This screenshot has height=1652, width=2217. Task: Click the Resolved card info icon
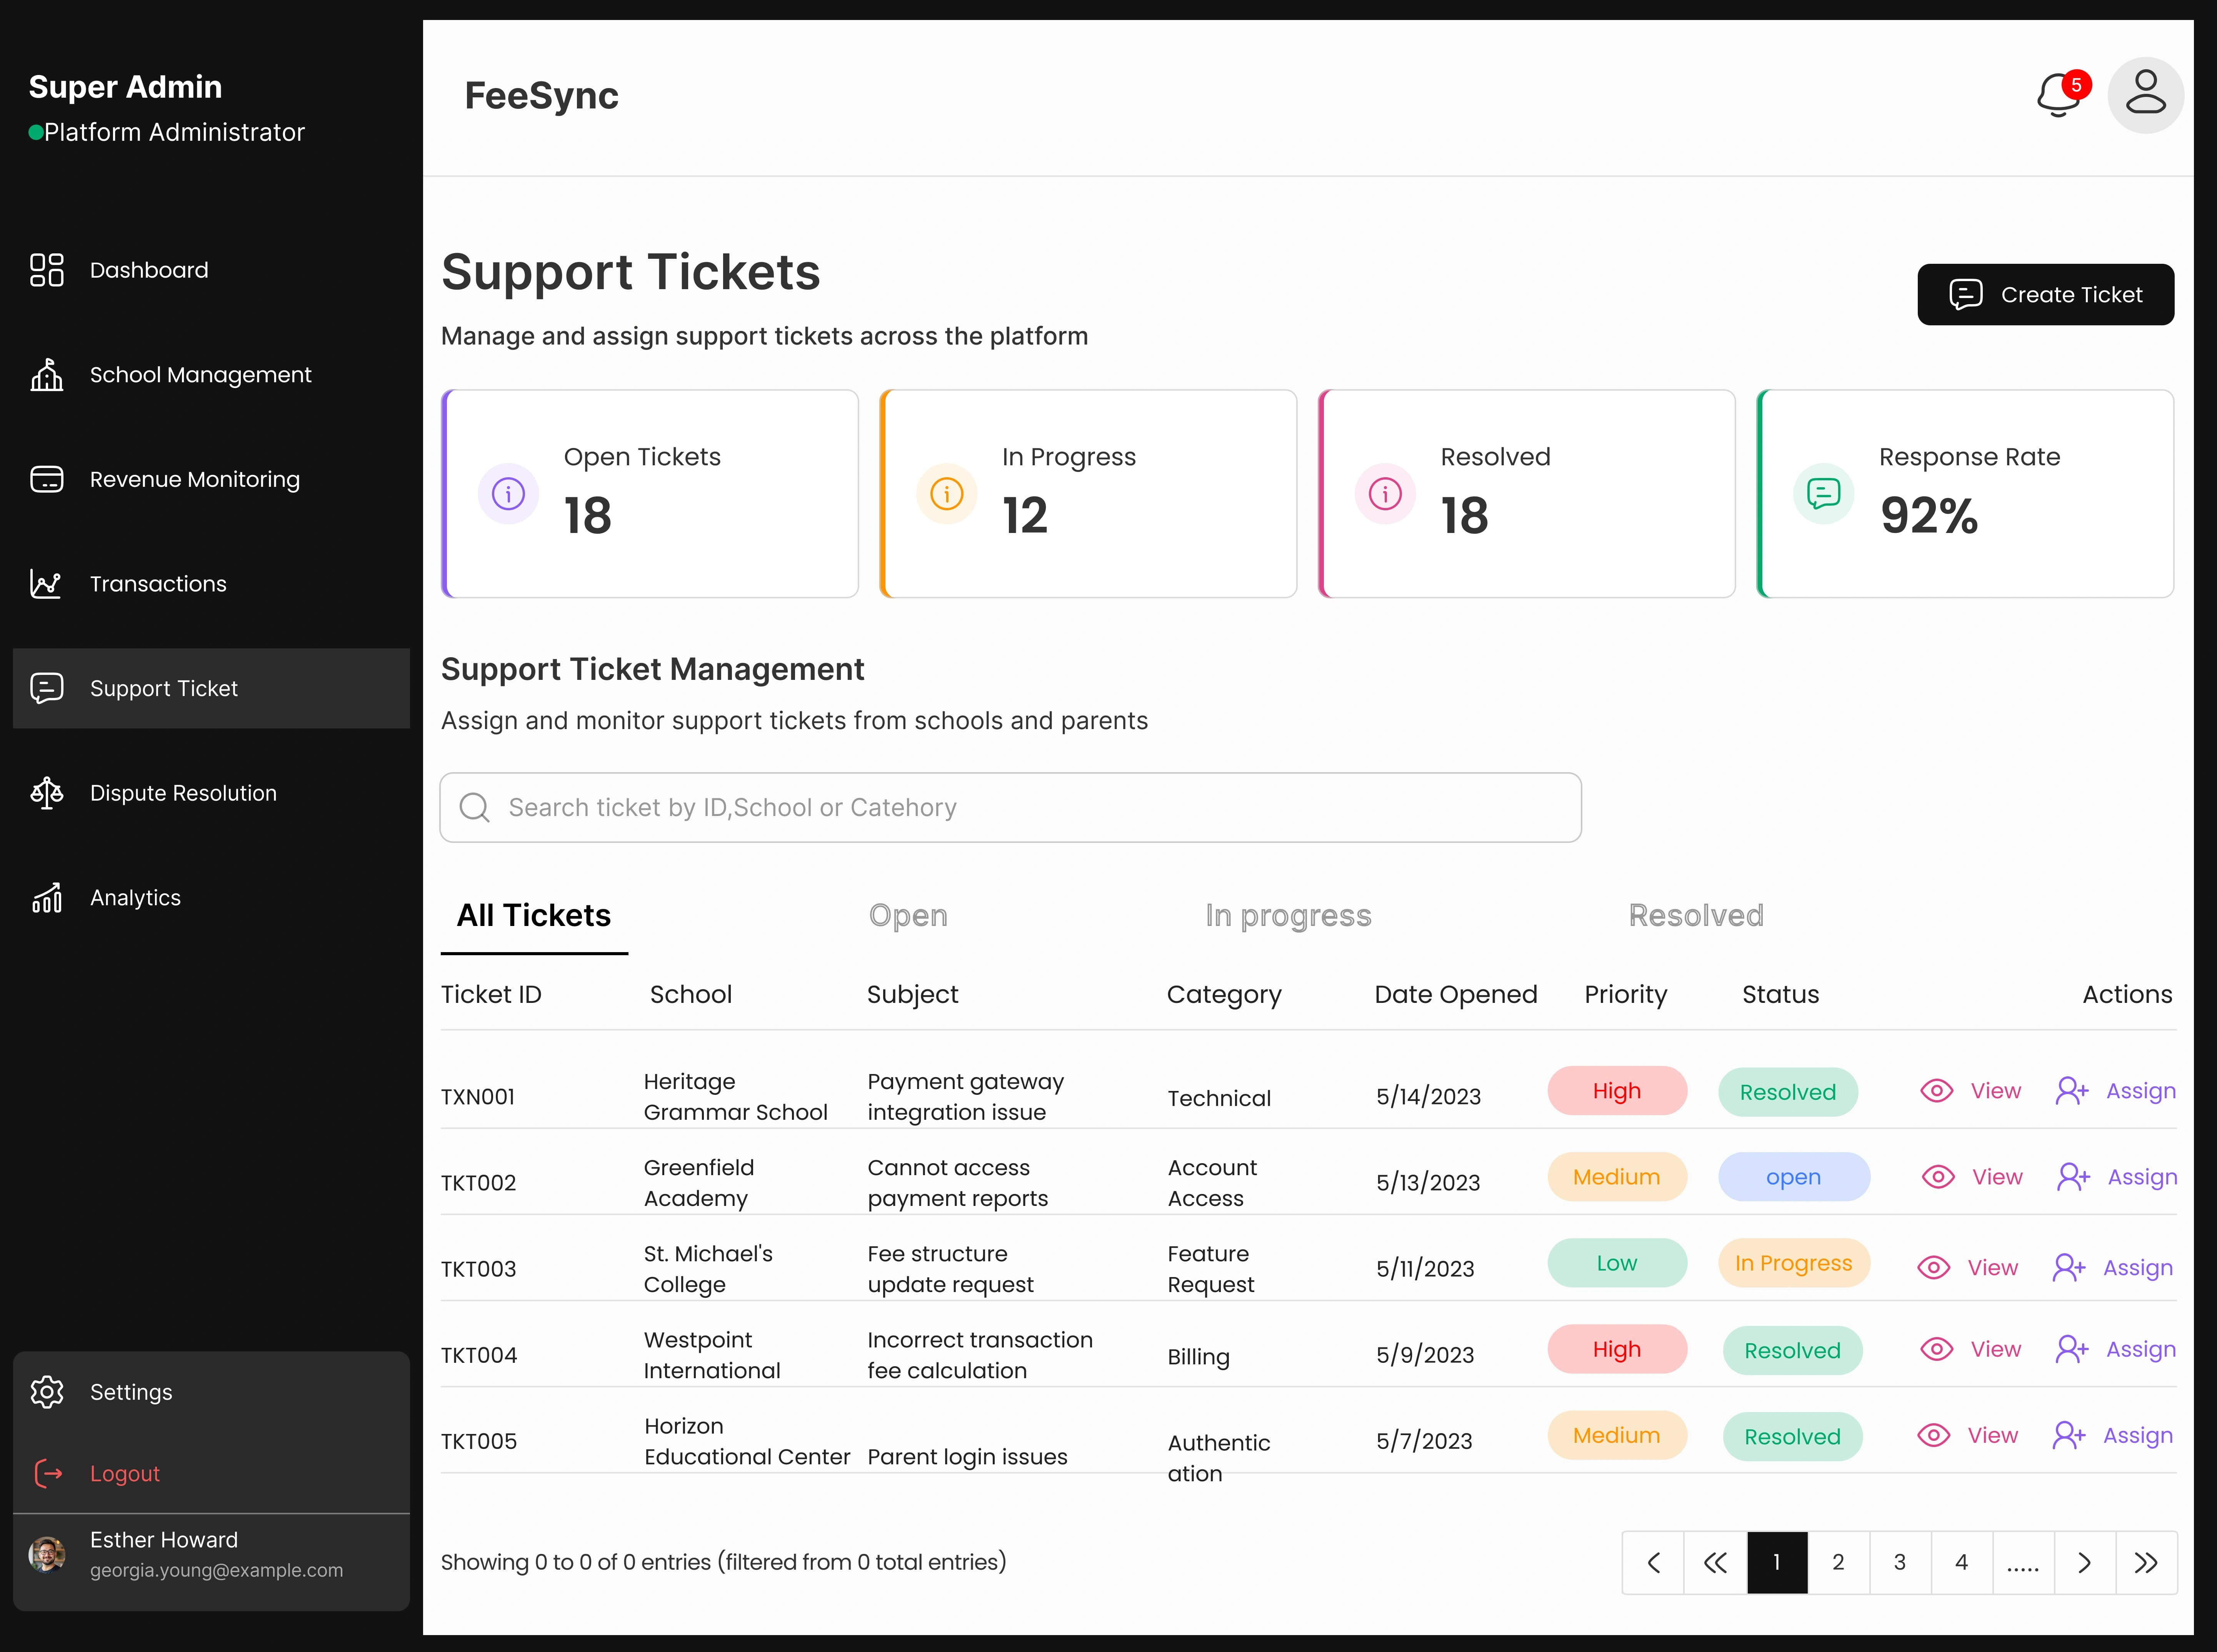tap(1385, 494)
